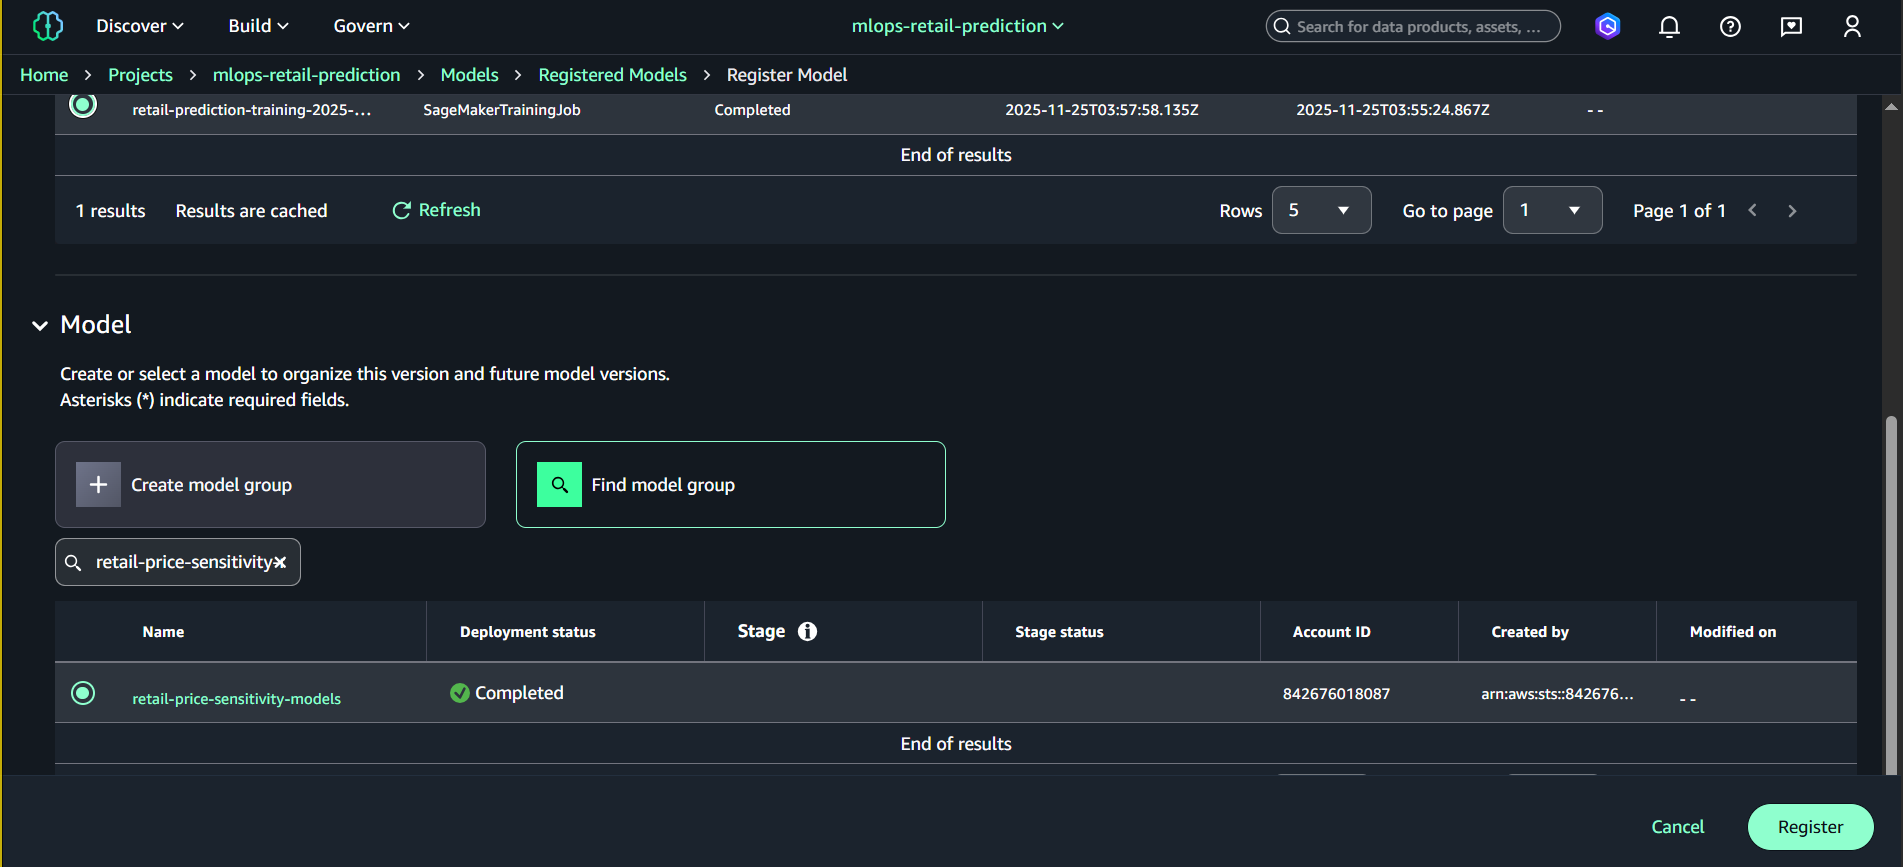Click the plus icon on Create model group
Image resolution: width=1903 pixels, height=867 pixels.
(98, 485)
